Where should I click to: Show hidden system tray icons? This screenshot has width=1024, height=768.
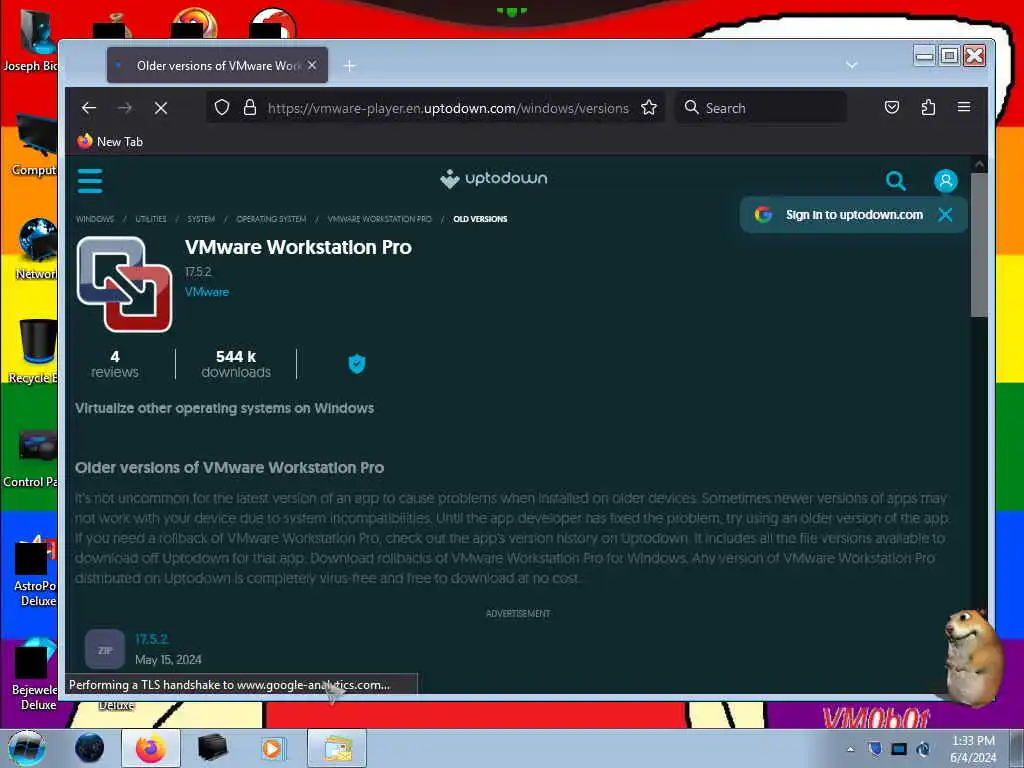[850, 750]
